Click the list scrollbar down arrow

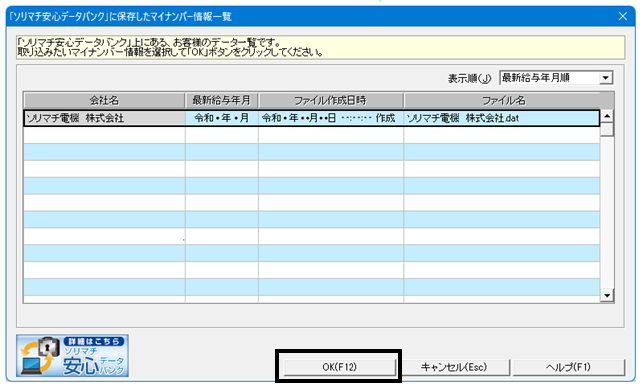[607, 295]
